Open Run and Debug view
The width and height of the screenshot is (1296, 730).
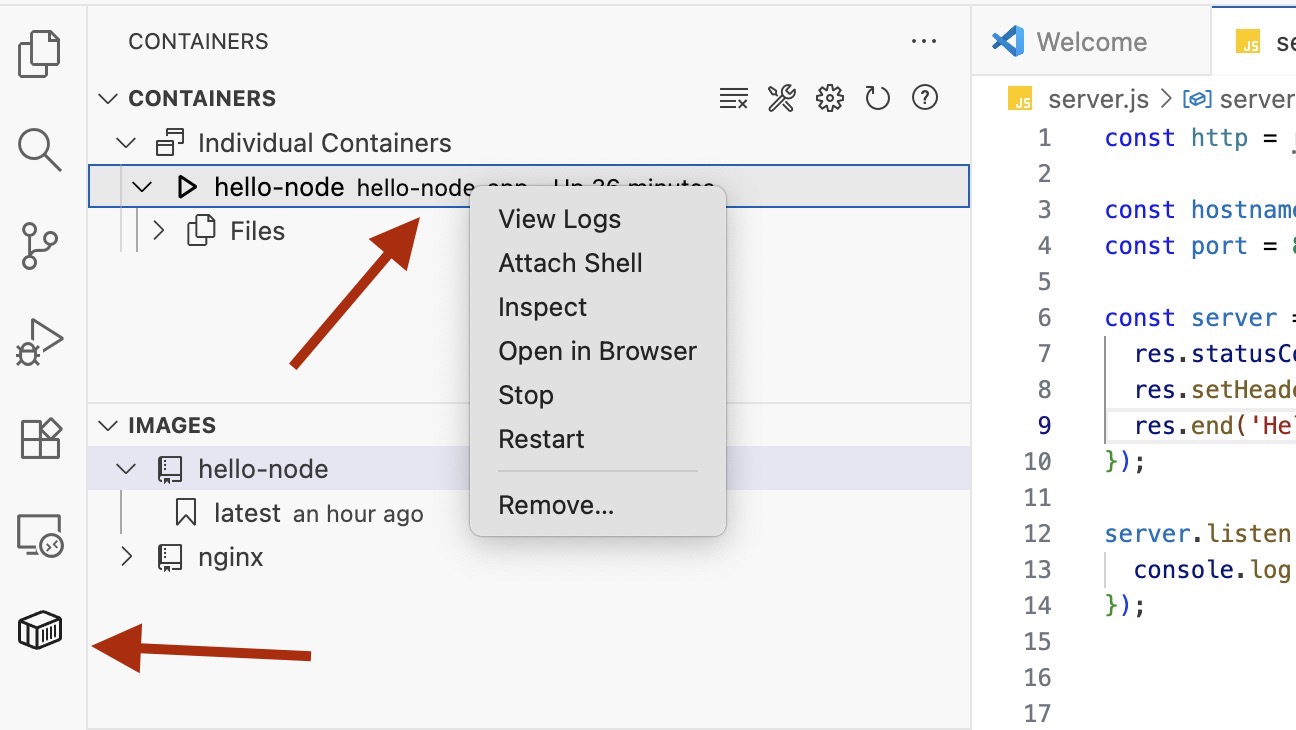click(x=40, y=343)
